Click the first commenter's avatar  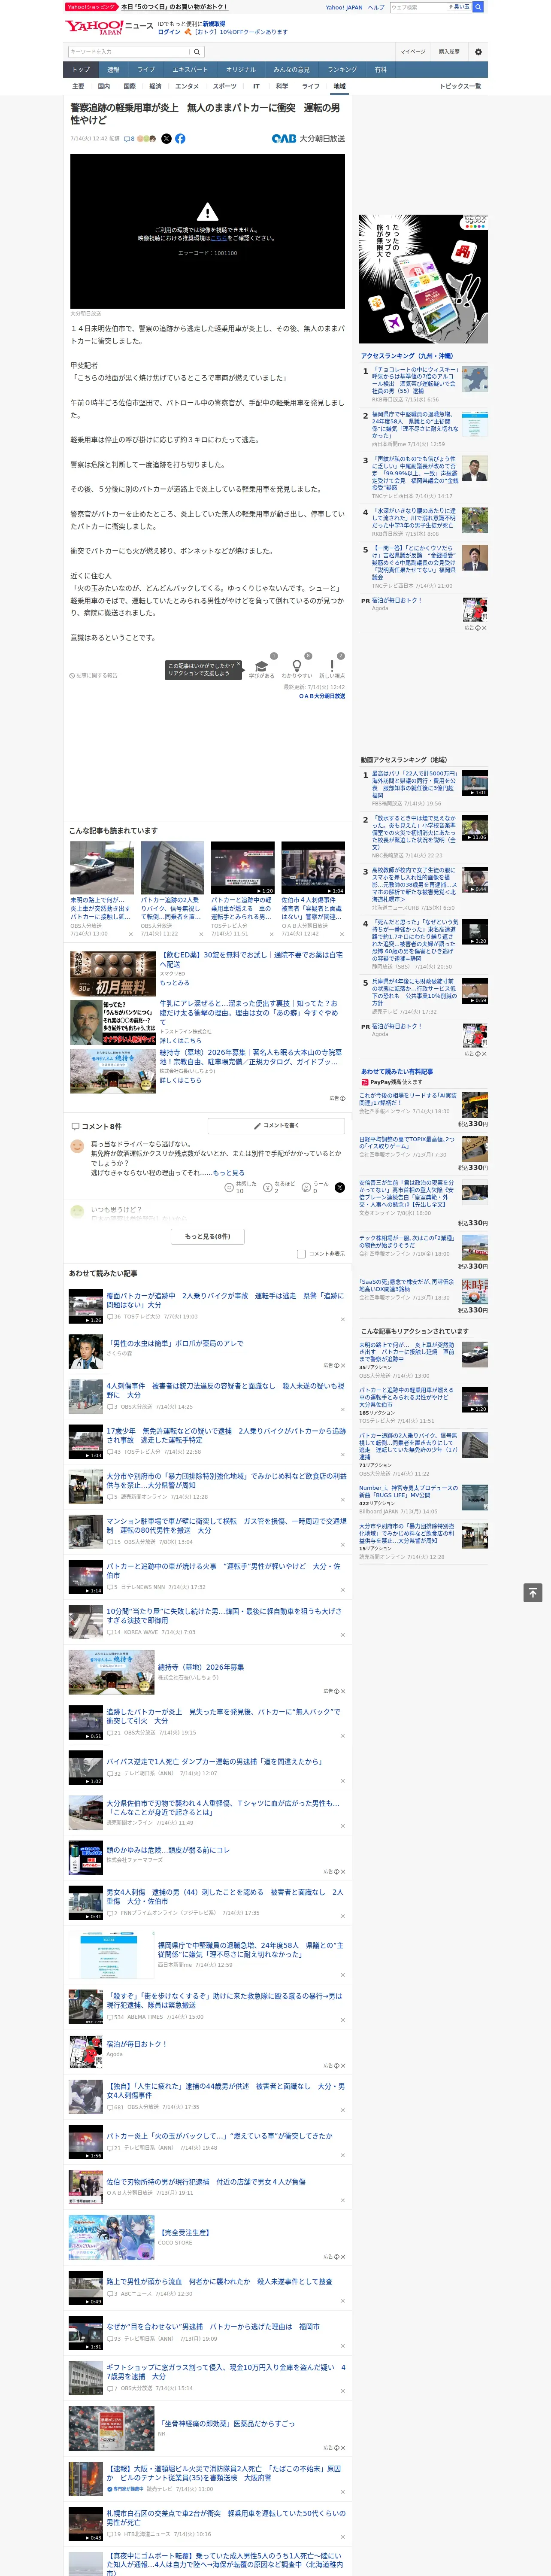coord(77,1146)
